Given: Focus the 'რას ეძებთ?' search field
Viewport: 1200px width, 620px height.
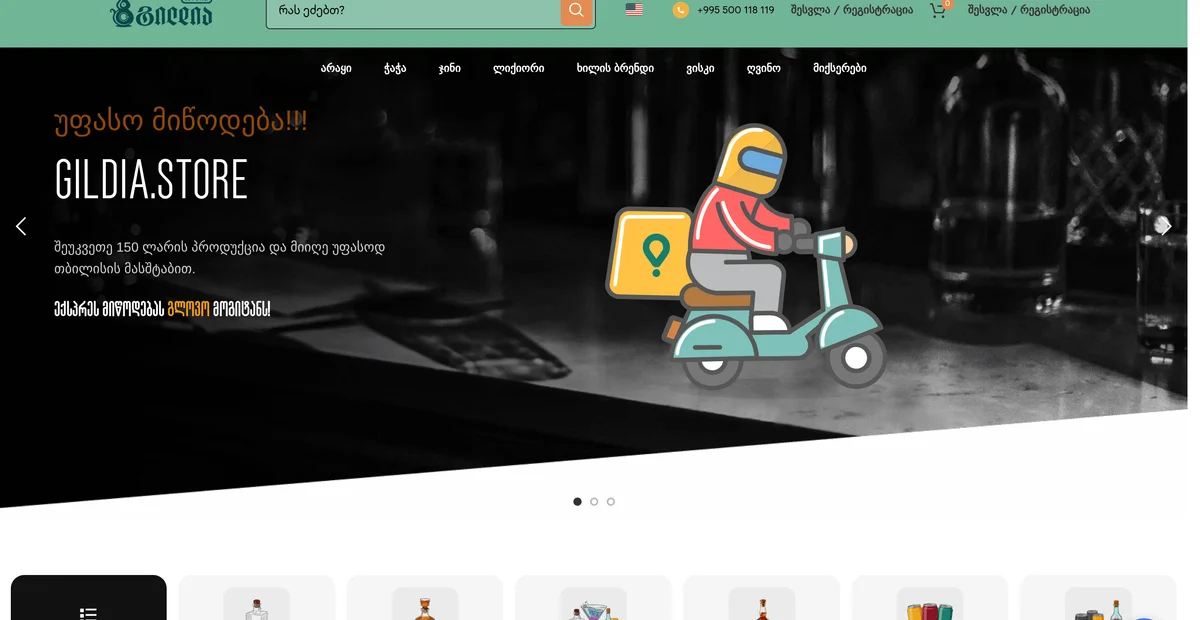Looking at the screenshot, I should point(413,11).
